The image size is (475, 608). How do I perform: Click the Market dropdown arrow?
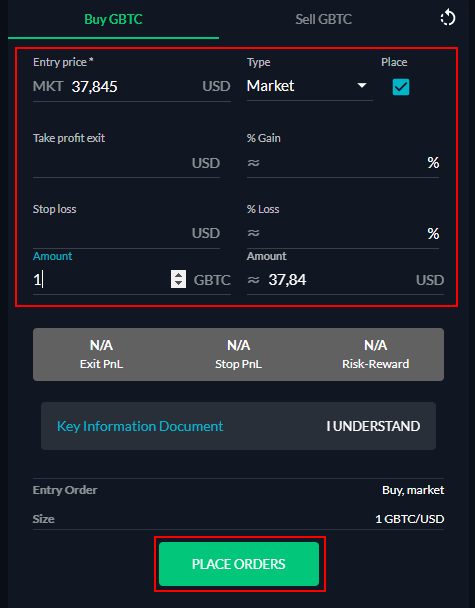point(362,85)
